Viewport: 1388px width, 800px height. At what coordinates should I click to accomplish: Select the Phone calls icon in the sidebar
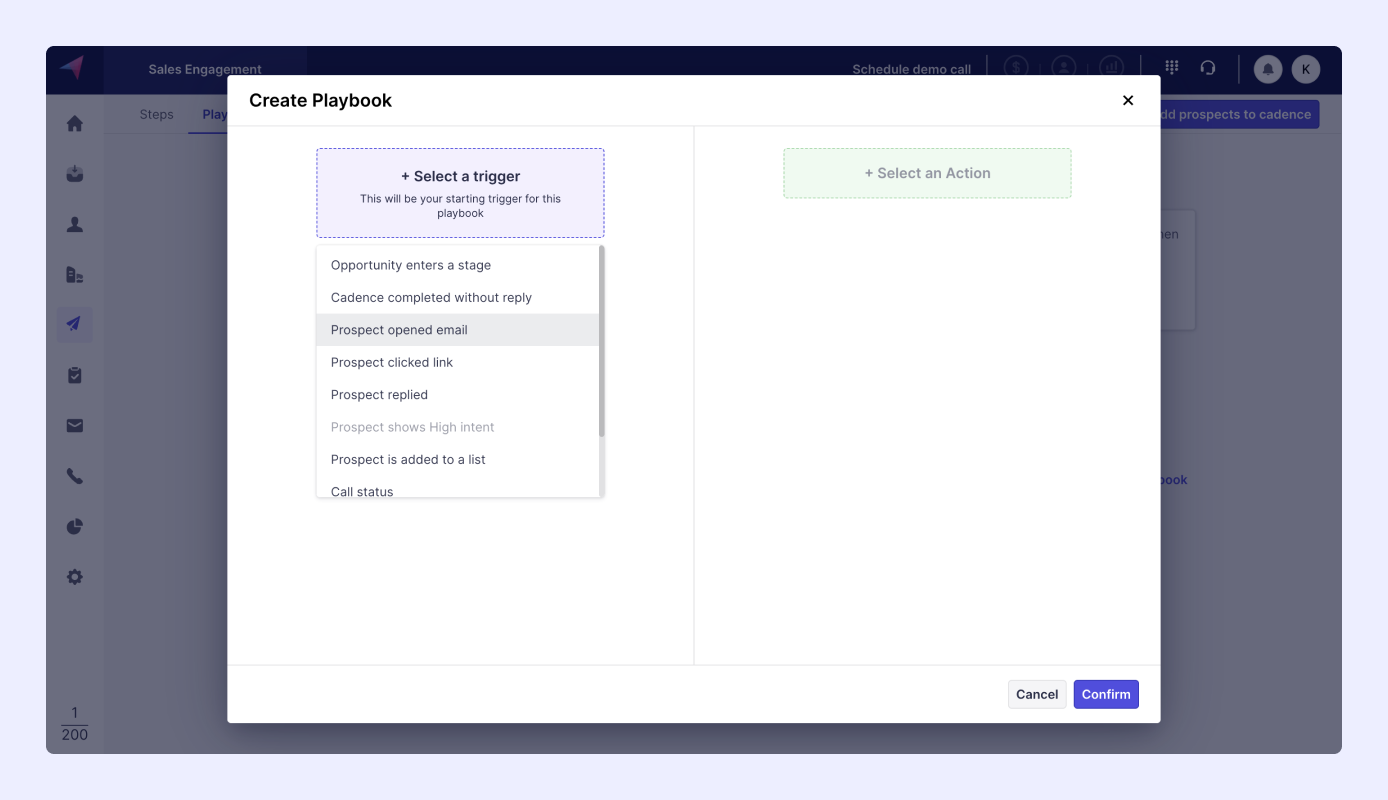click(x=74, y=475)
